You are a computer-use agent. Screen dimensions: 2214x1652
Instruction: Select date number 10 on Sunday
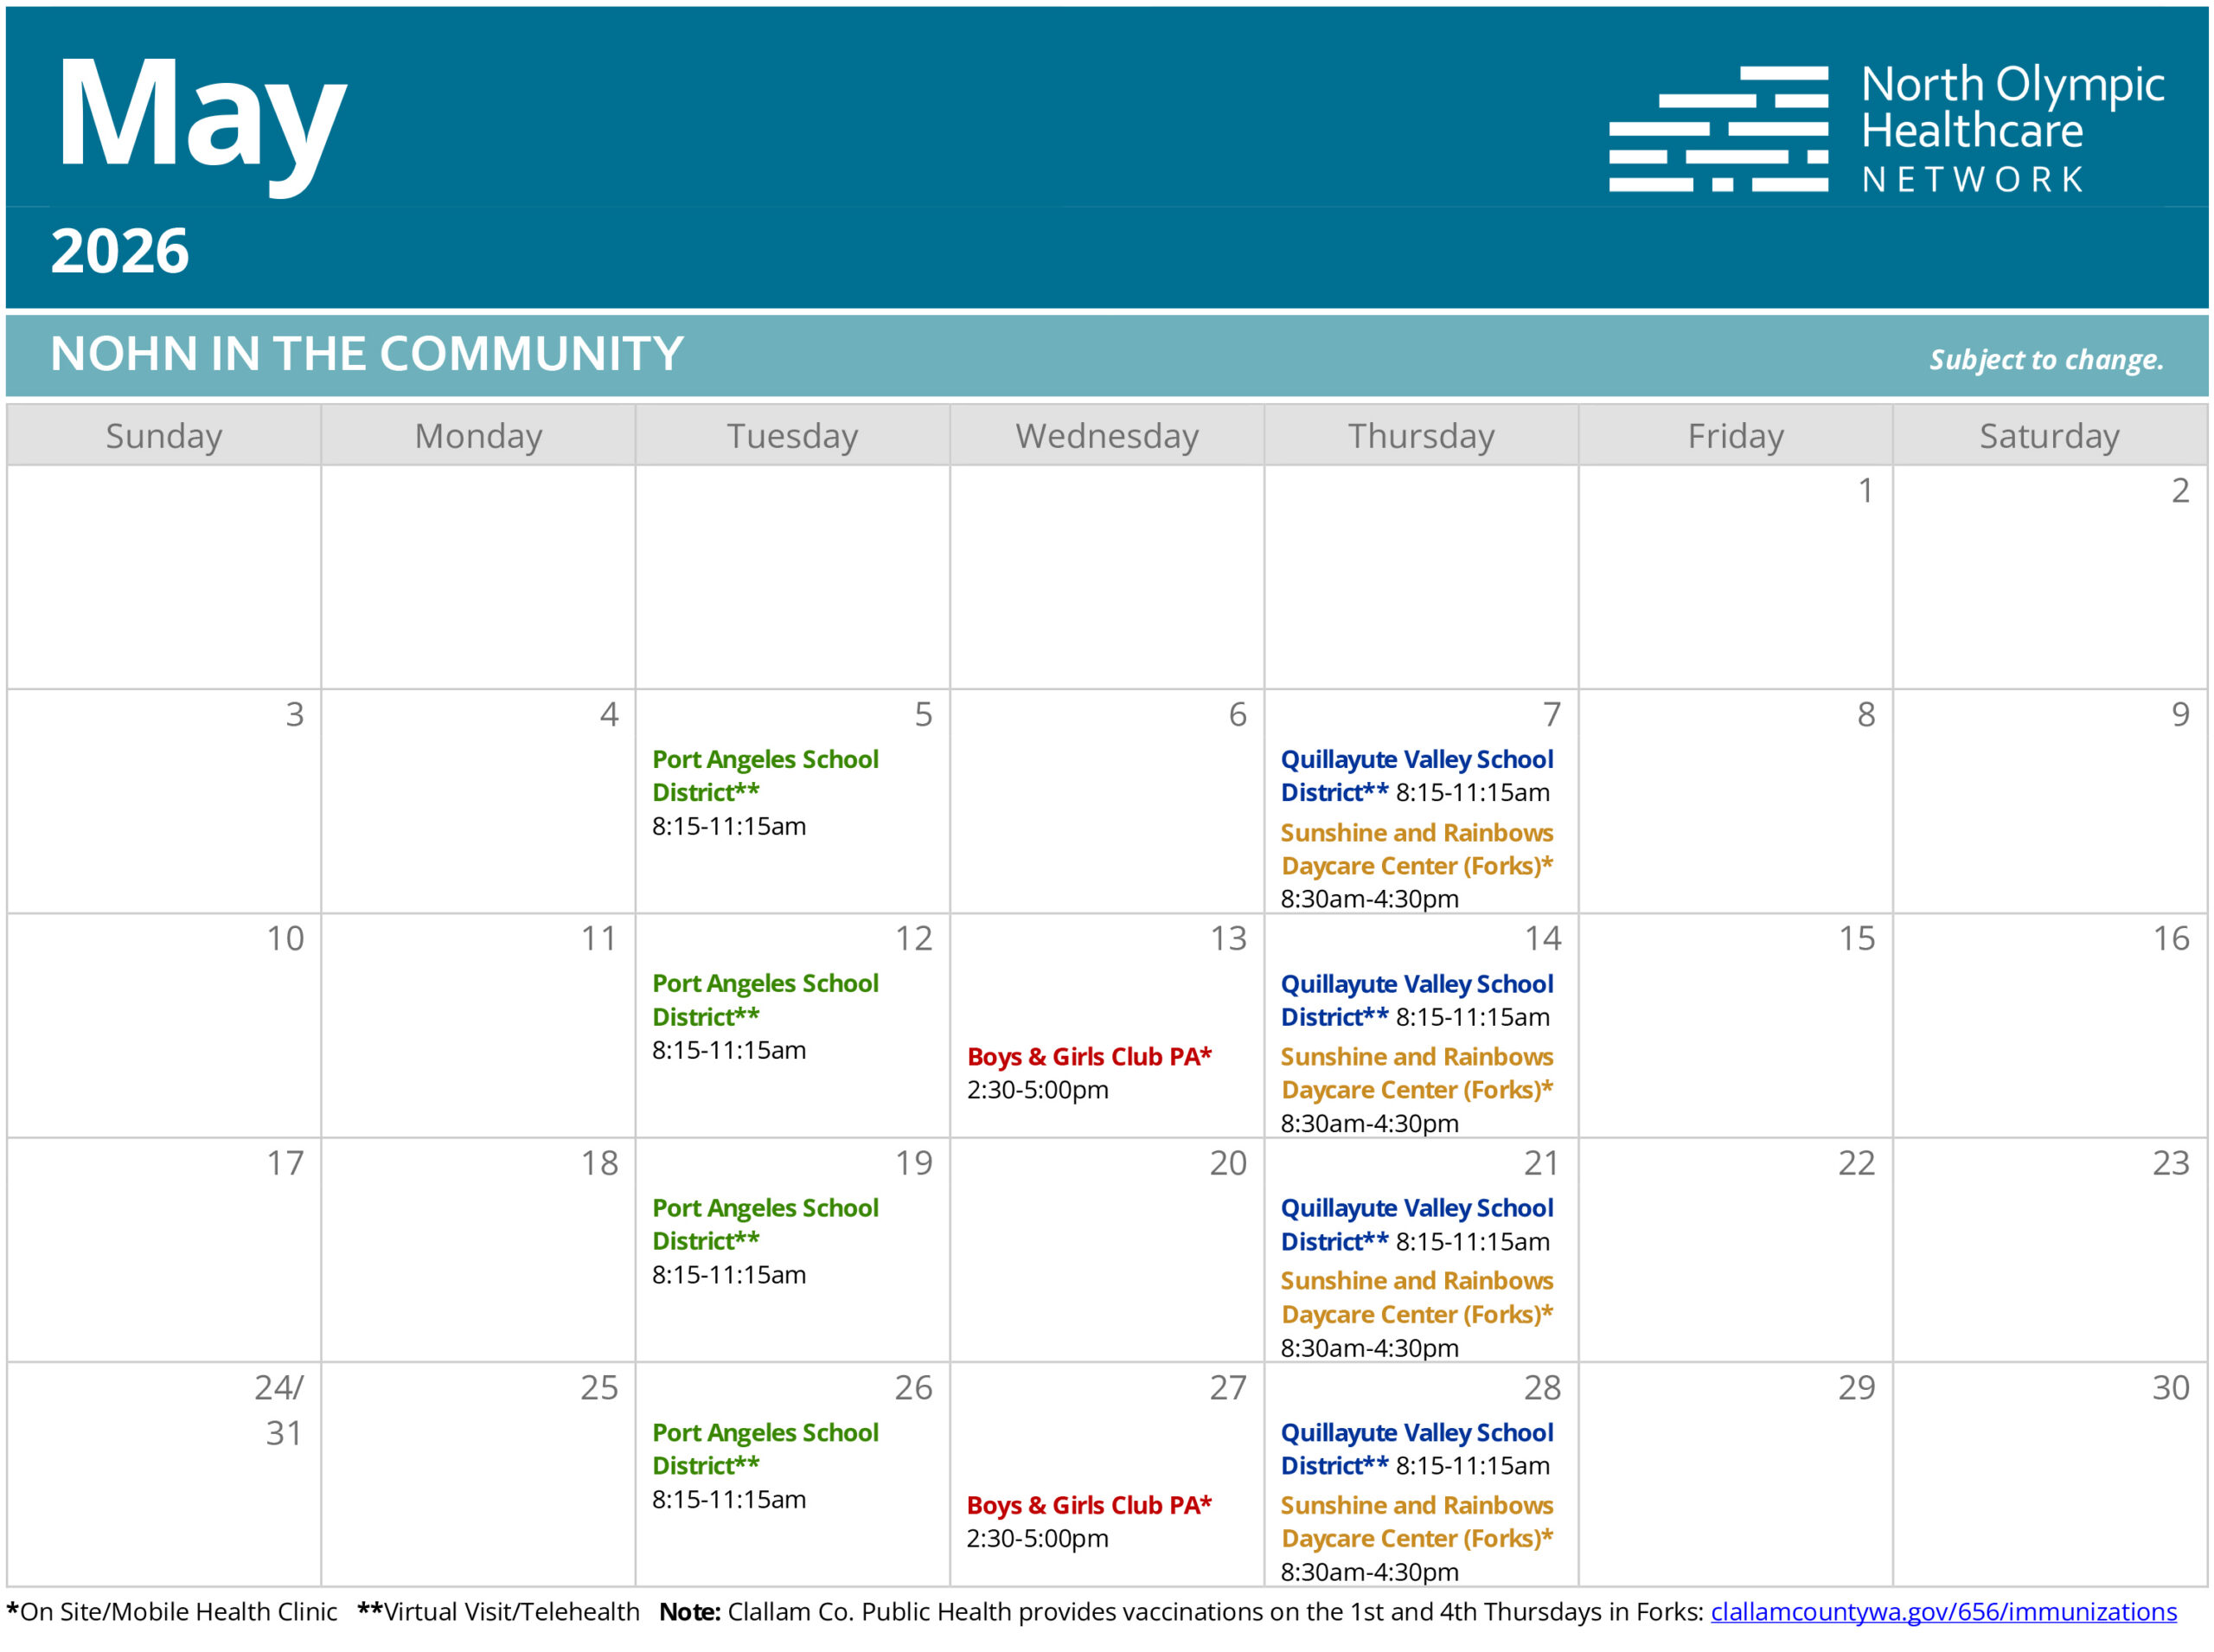point(285,938)
